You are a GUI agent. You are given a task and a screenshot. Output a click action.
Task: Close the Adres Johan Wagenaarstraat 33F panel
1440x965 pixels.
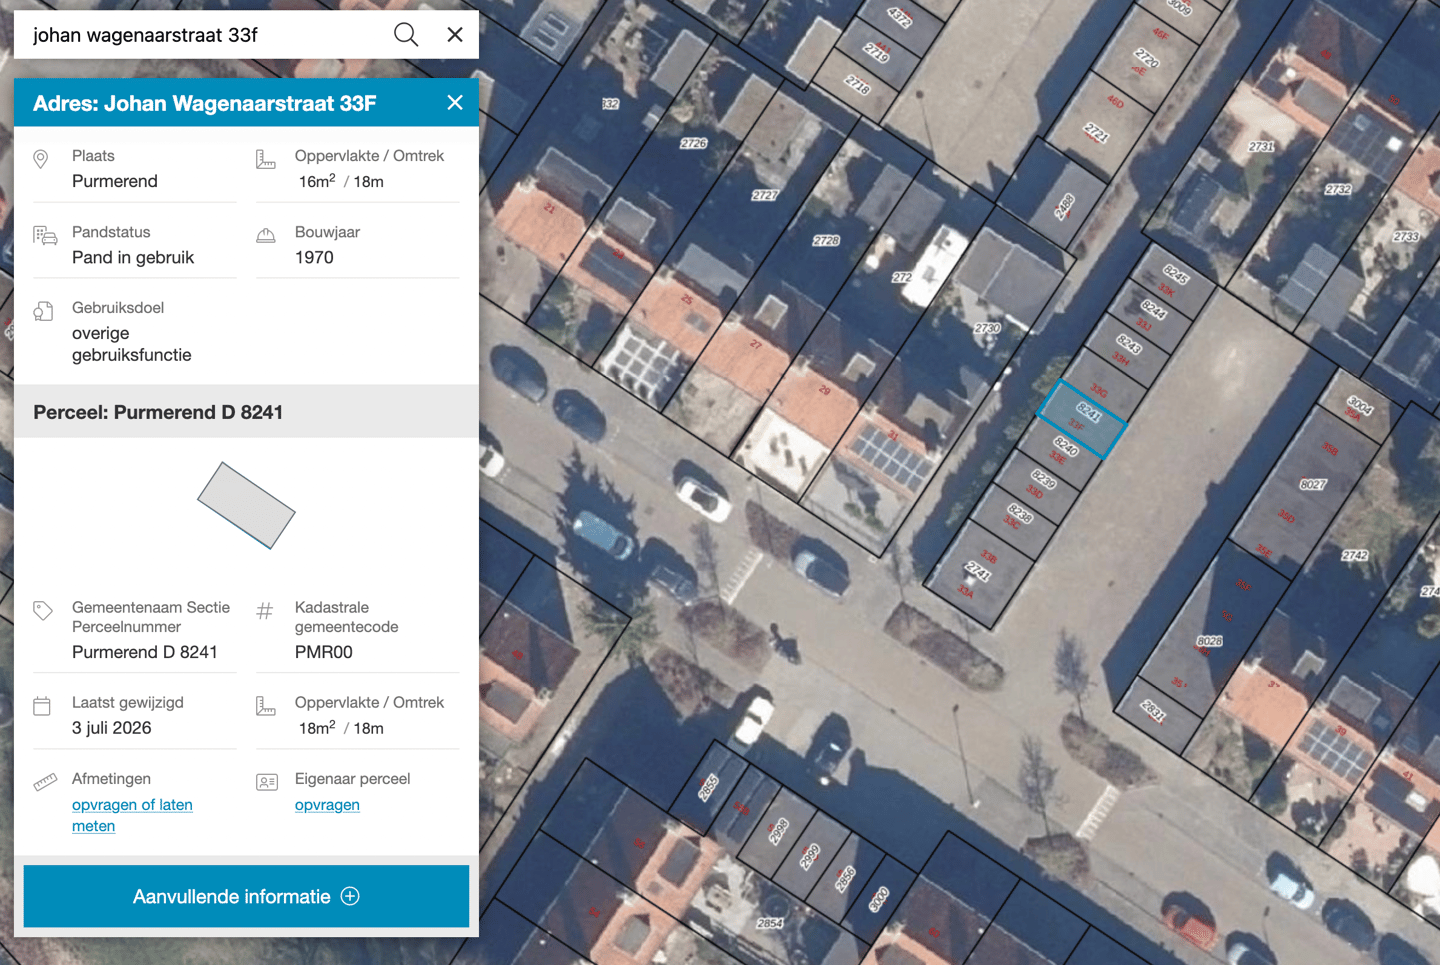tap(455, 103)
